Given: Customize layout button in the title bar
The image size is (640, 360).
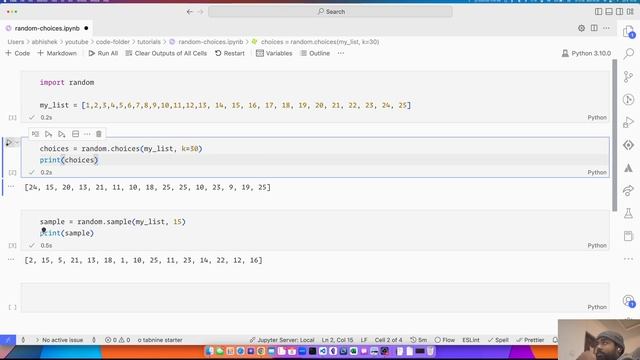Looking at the screenshot, I should [630, 11].
